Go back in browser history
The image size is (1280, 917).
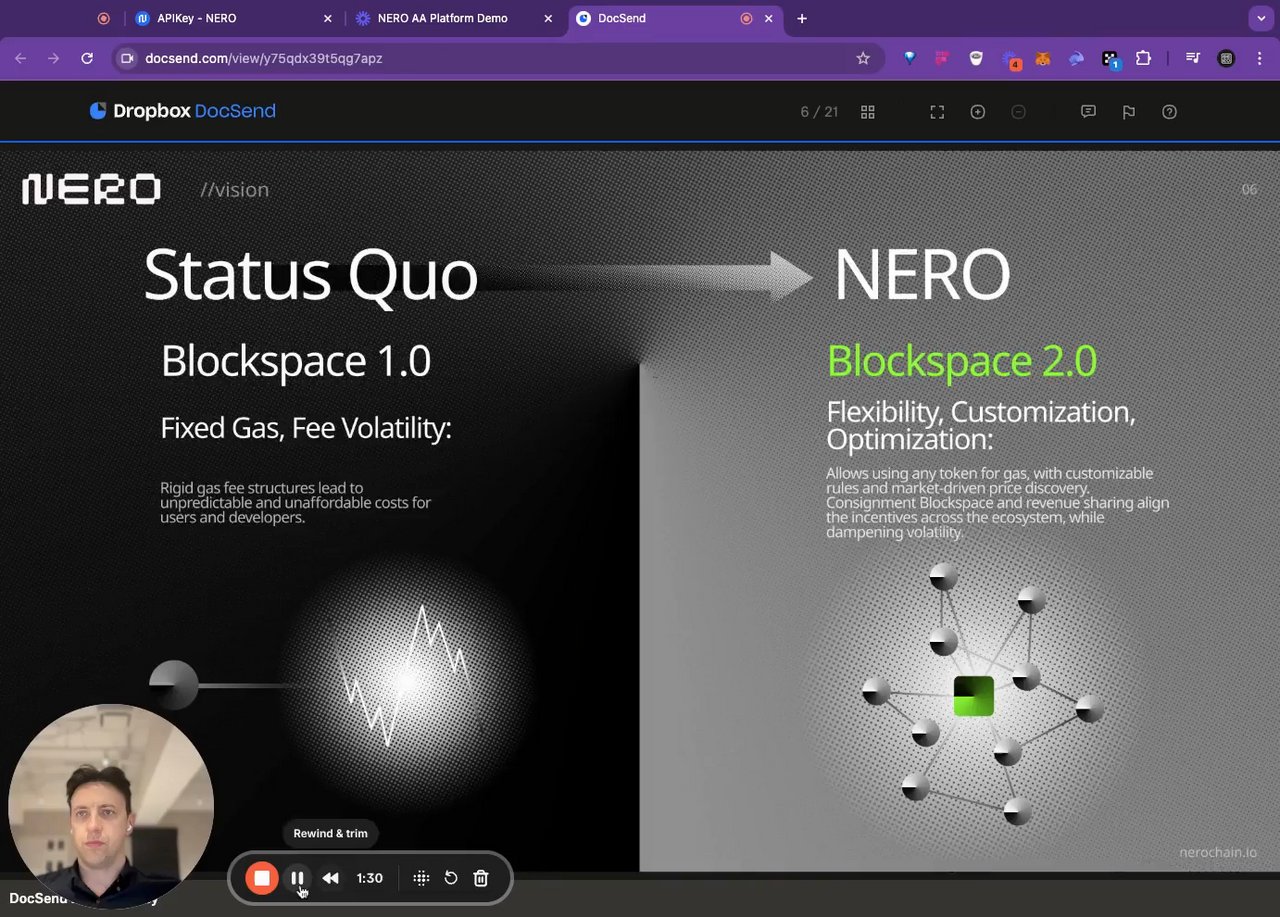tap(20, 58)
